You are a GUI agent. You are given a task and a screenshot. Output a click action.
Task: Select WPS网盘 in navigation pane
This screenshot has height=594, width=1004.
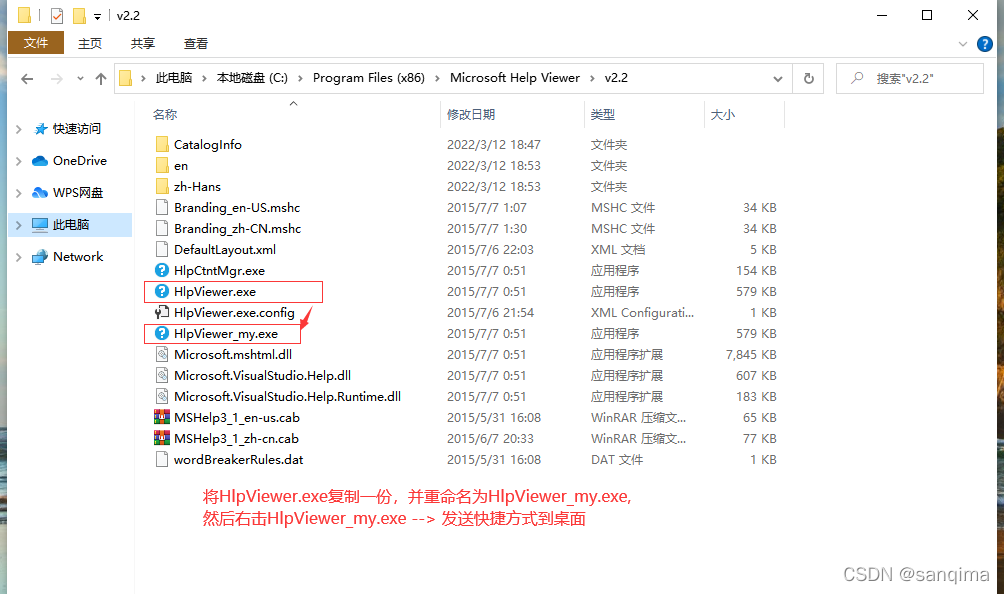(78, 193)
